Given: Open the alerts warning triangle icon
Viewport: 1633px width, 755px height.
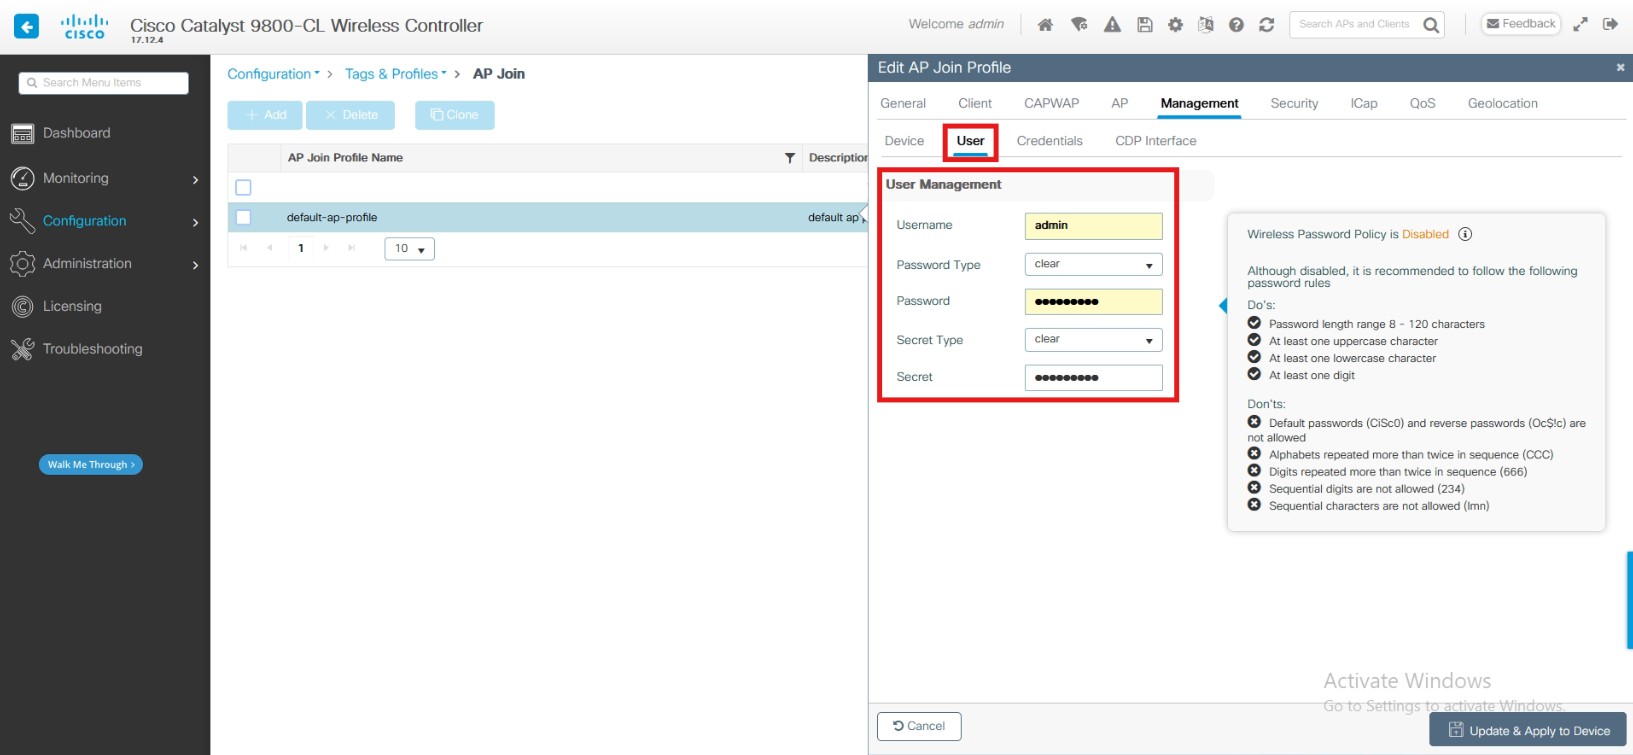Looking at the screenshot, I should [x=1112, y=25].
